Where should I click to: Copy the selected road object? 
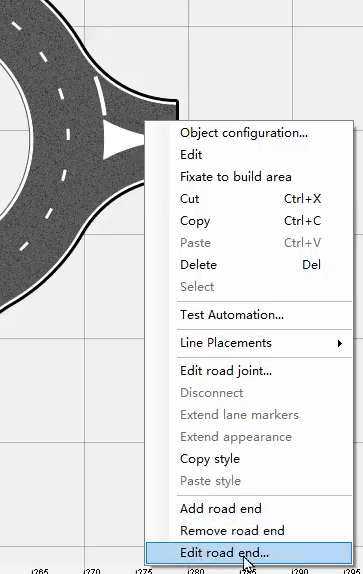pos(249,221)
